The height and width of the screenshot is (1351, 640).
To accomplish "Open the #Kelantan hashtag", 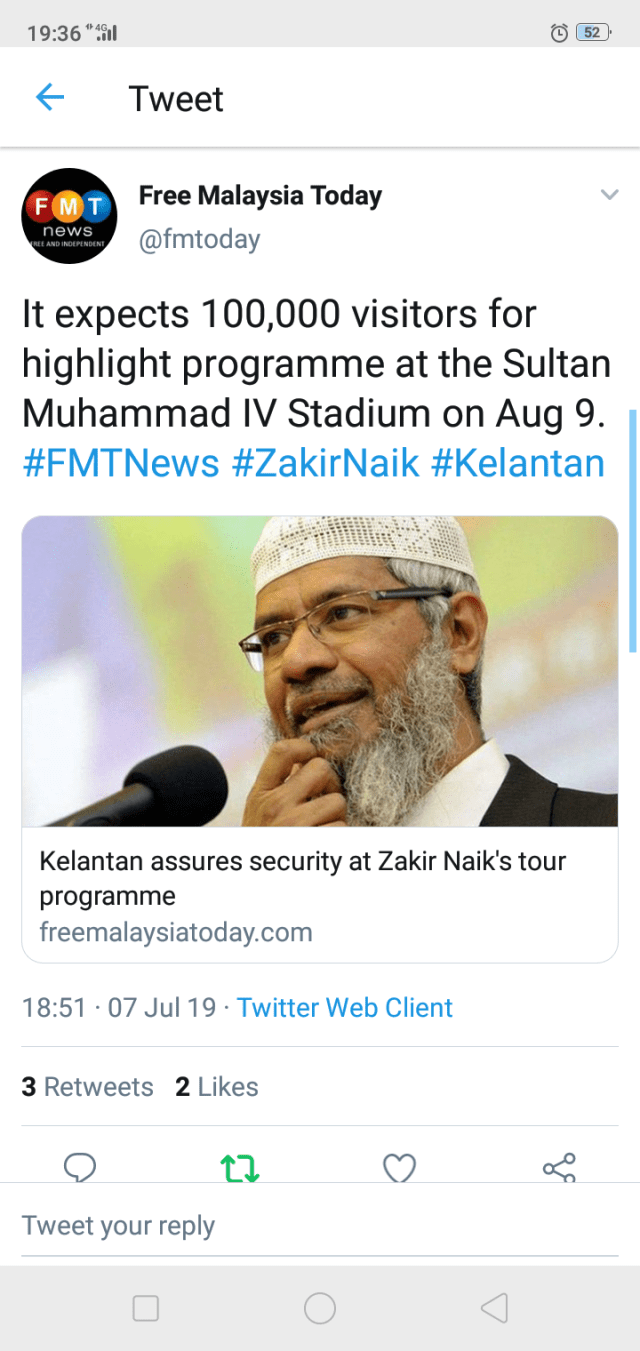I will pos(517,463).
